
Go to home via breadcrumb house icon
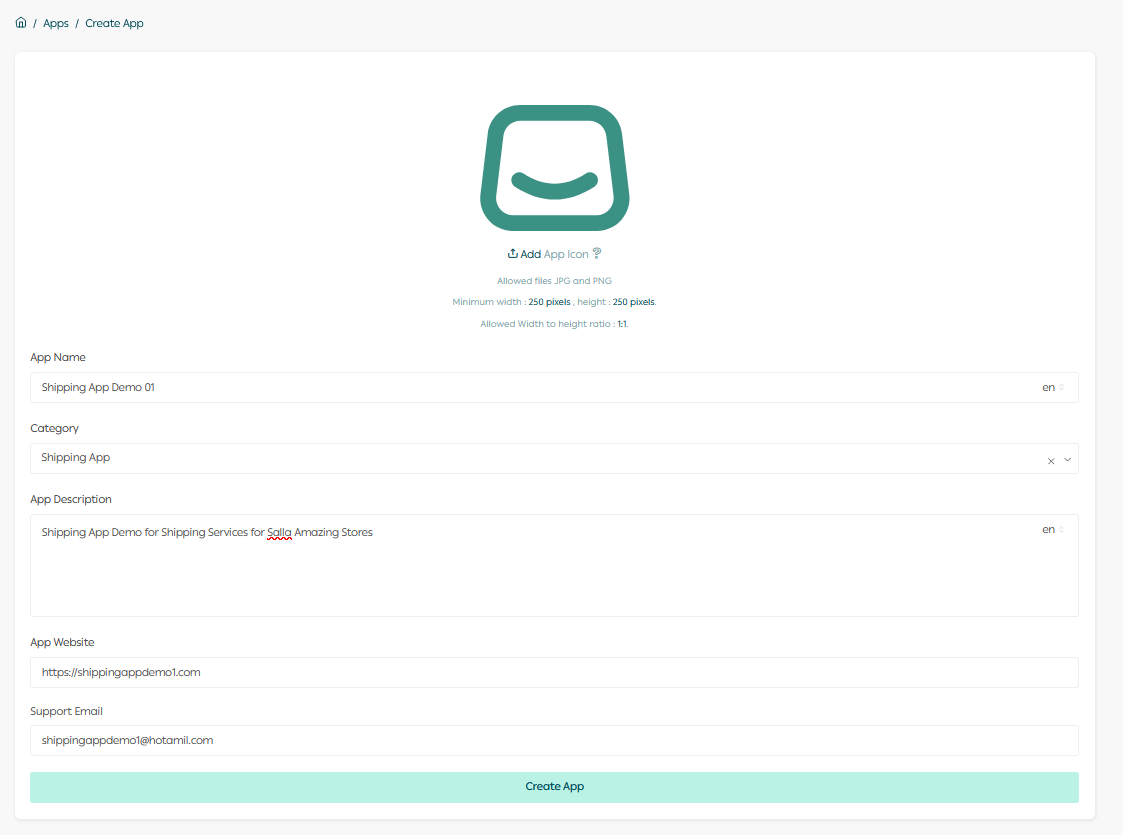(x=21, y=23)
